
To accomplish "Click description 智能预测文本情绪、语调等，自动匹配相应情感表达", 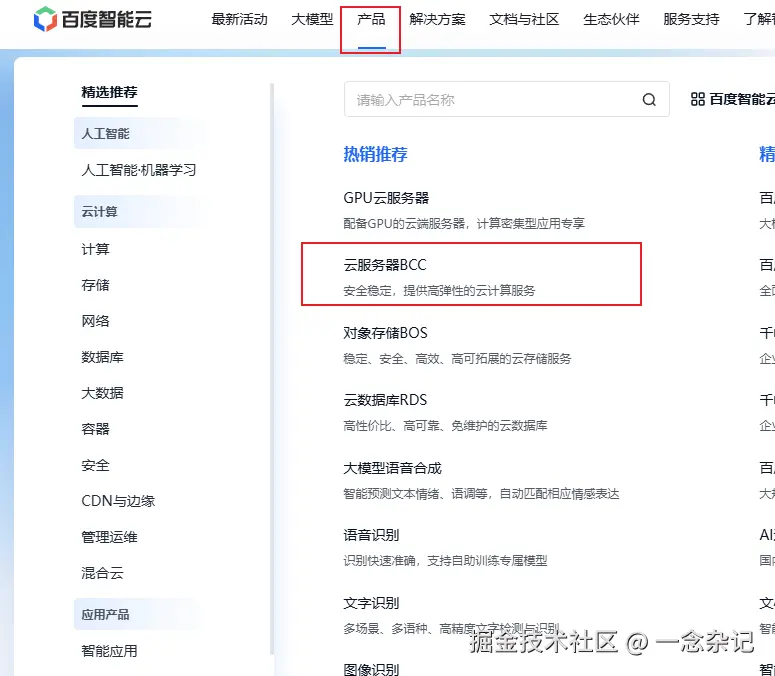I will 481,494.
